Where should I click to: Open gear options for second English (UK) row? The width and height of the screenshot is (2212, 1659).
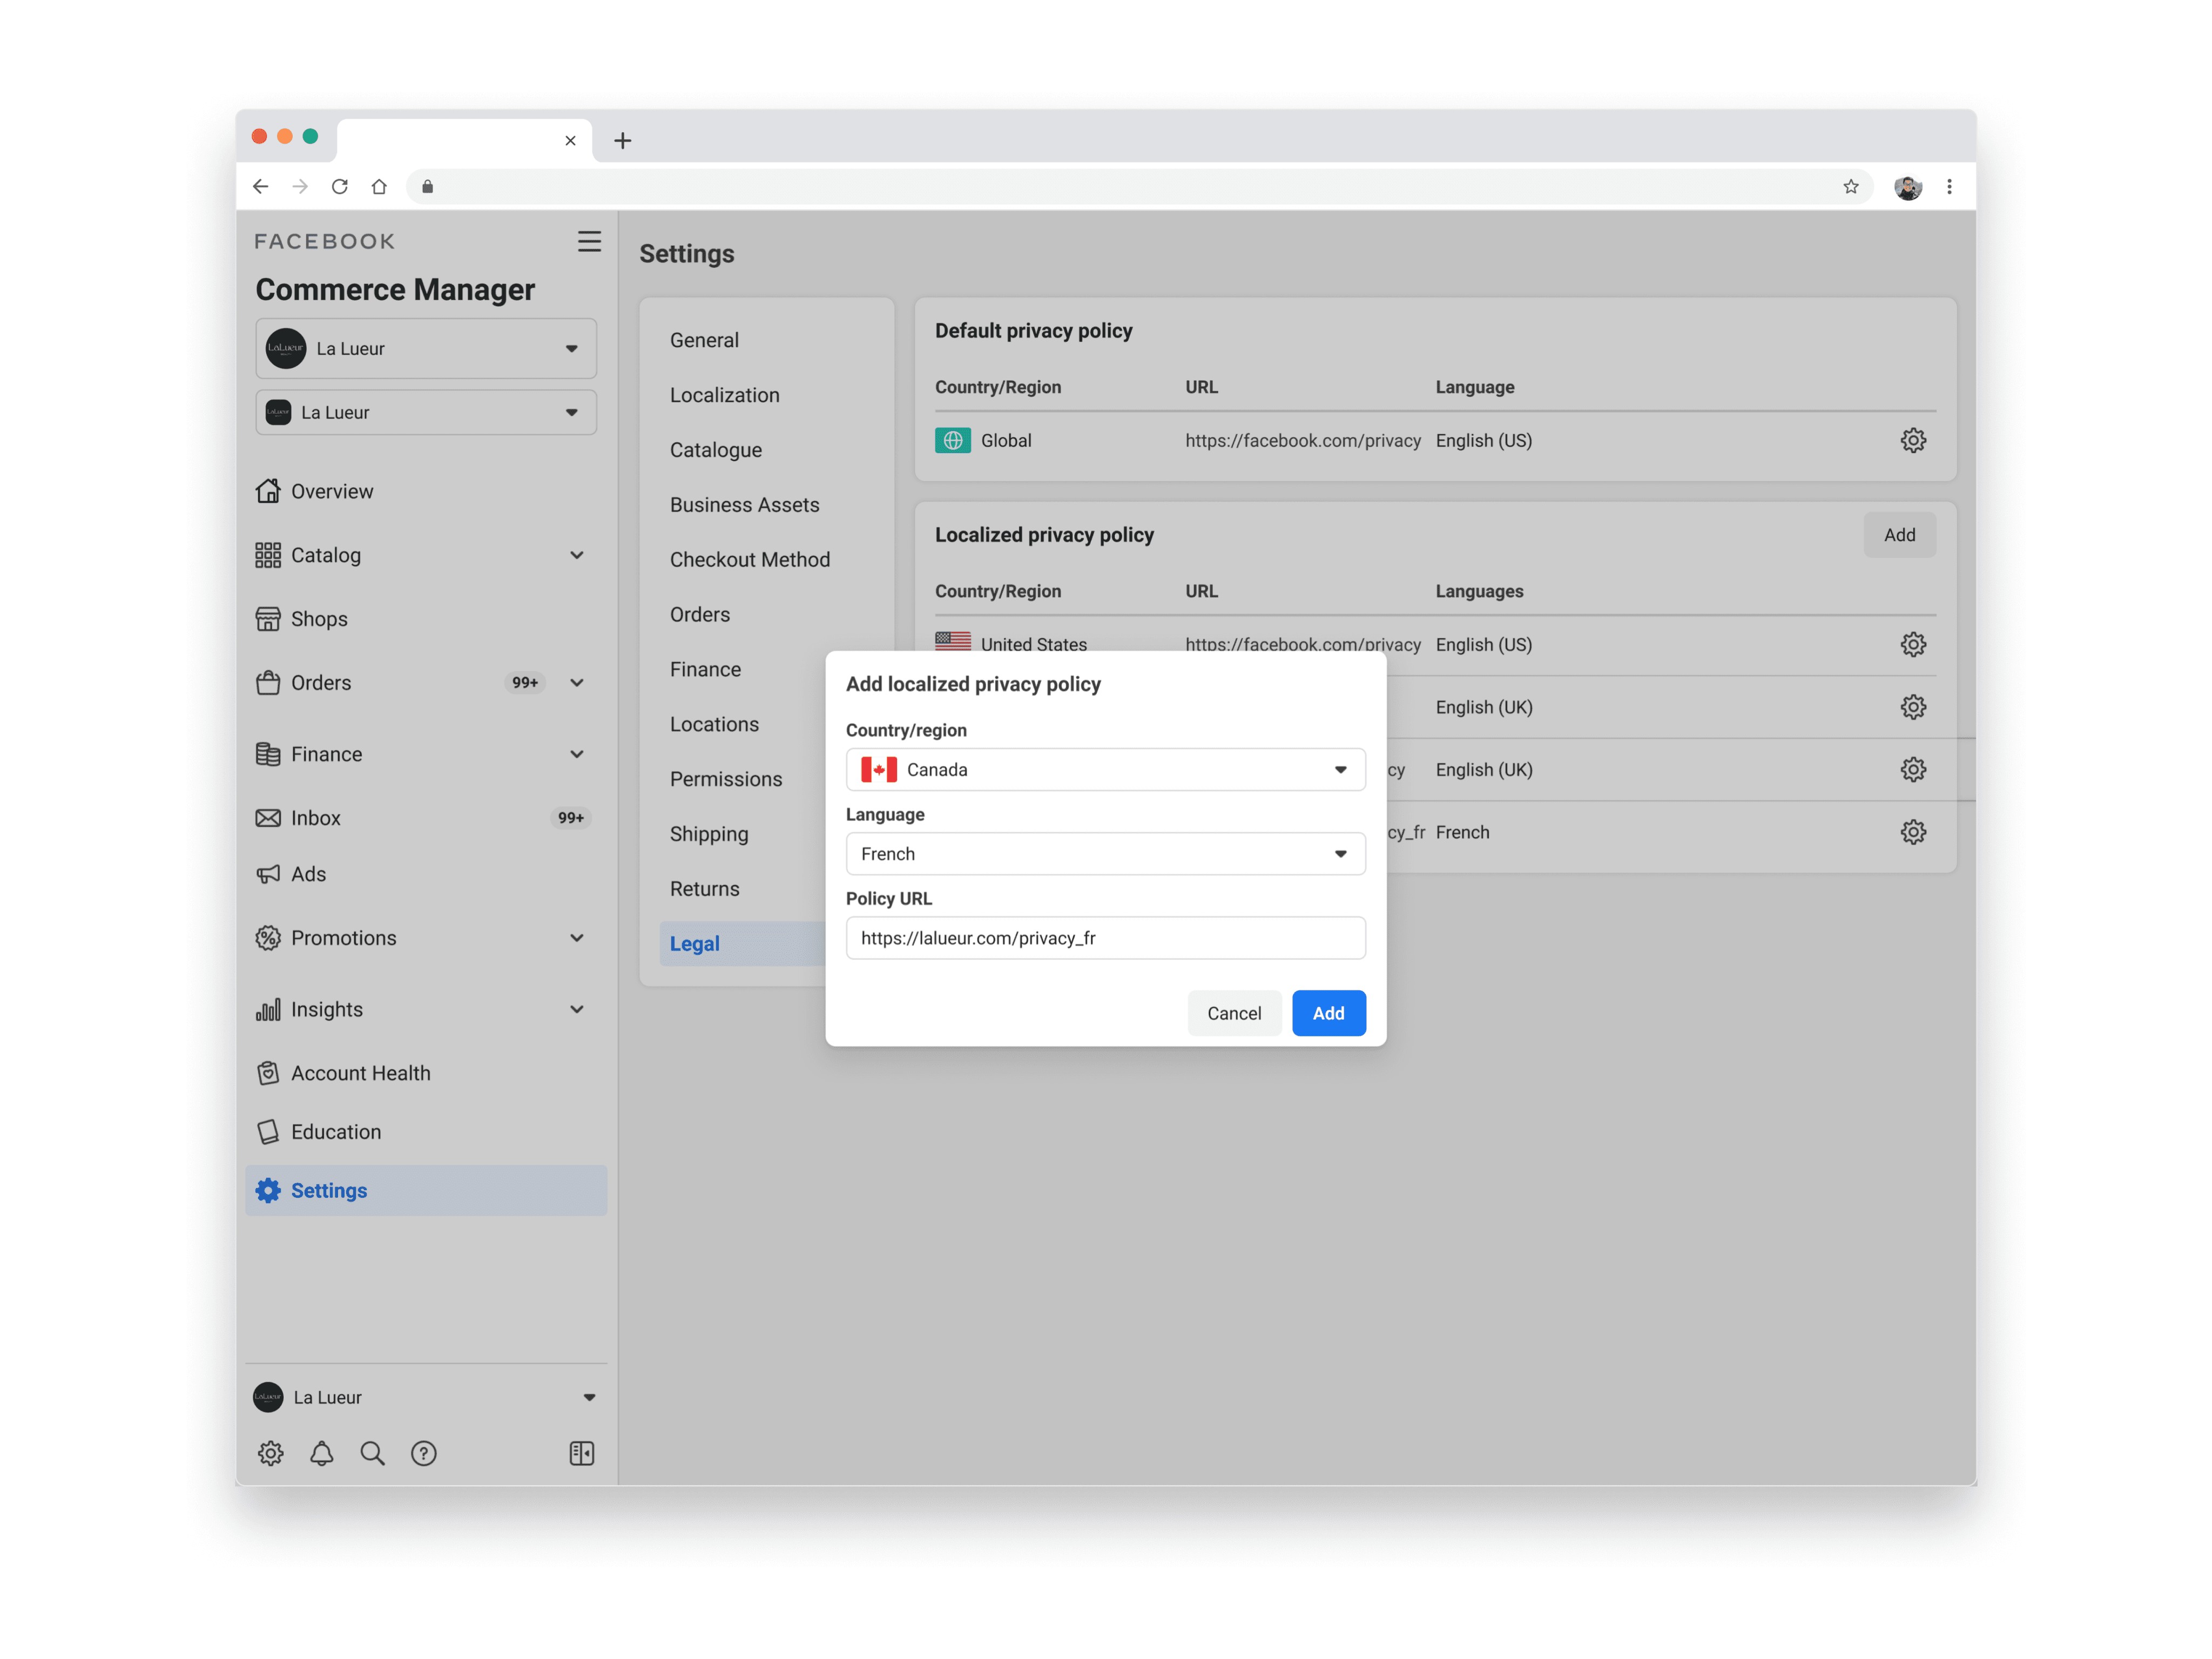coord(1912,770)
